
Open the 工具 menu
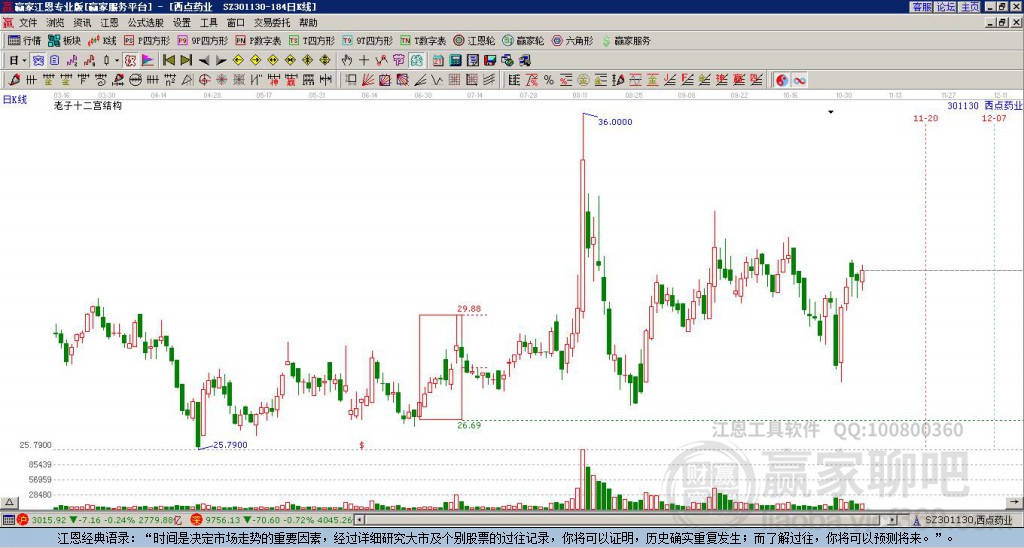(208, 23)
